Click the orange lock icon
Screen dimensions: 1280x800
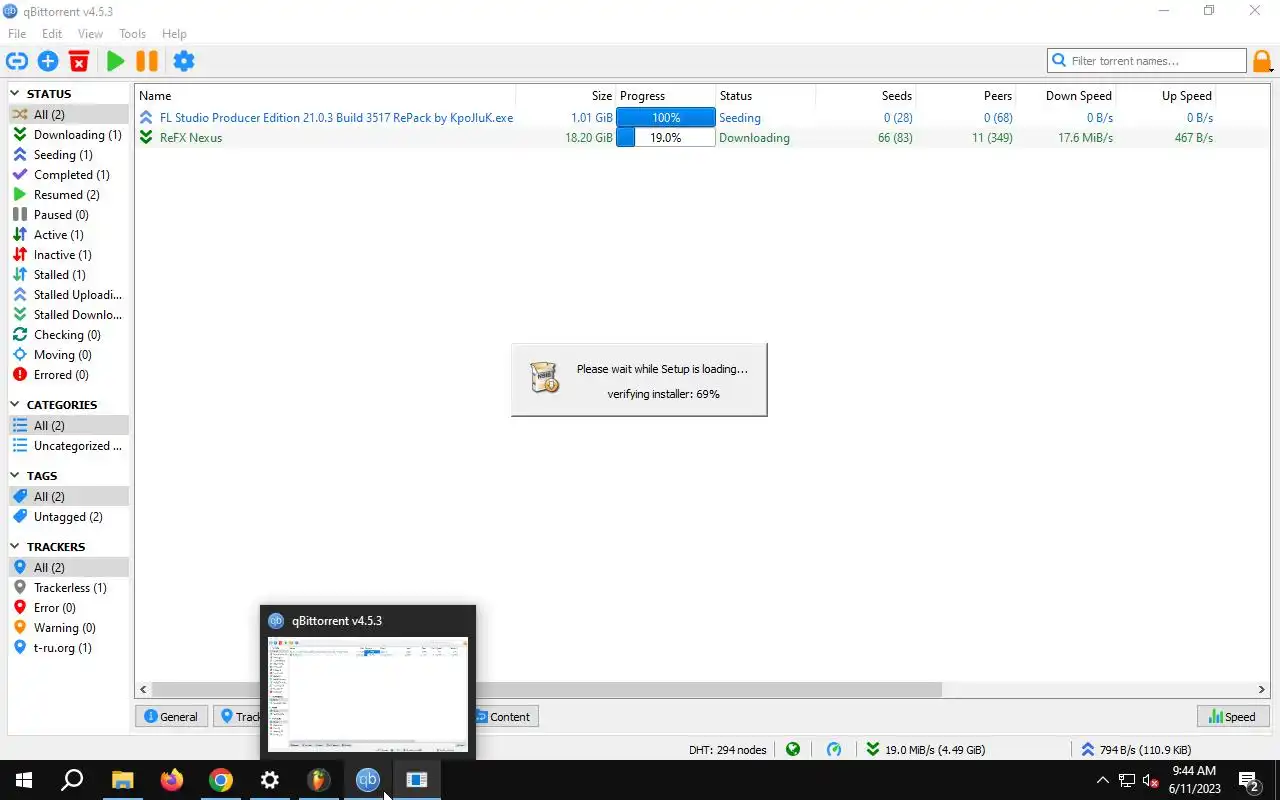coord(1263,61)
